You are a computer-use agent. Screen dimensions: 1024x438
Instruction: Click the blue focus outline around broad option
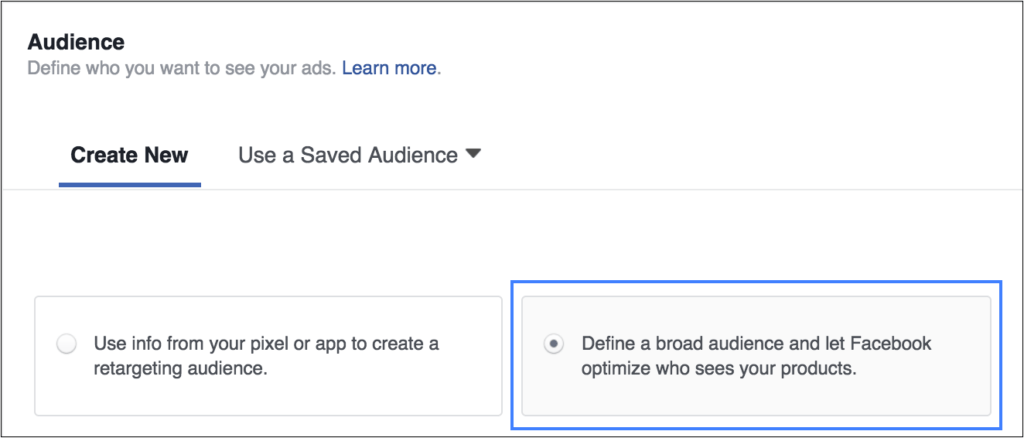[756, 283]
